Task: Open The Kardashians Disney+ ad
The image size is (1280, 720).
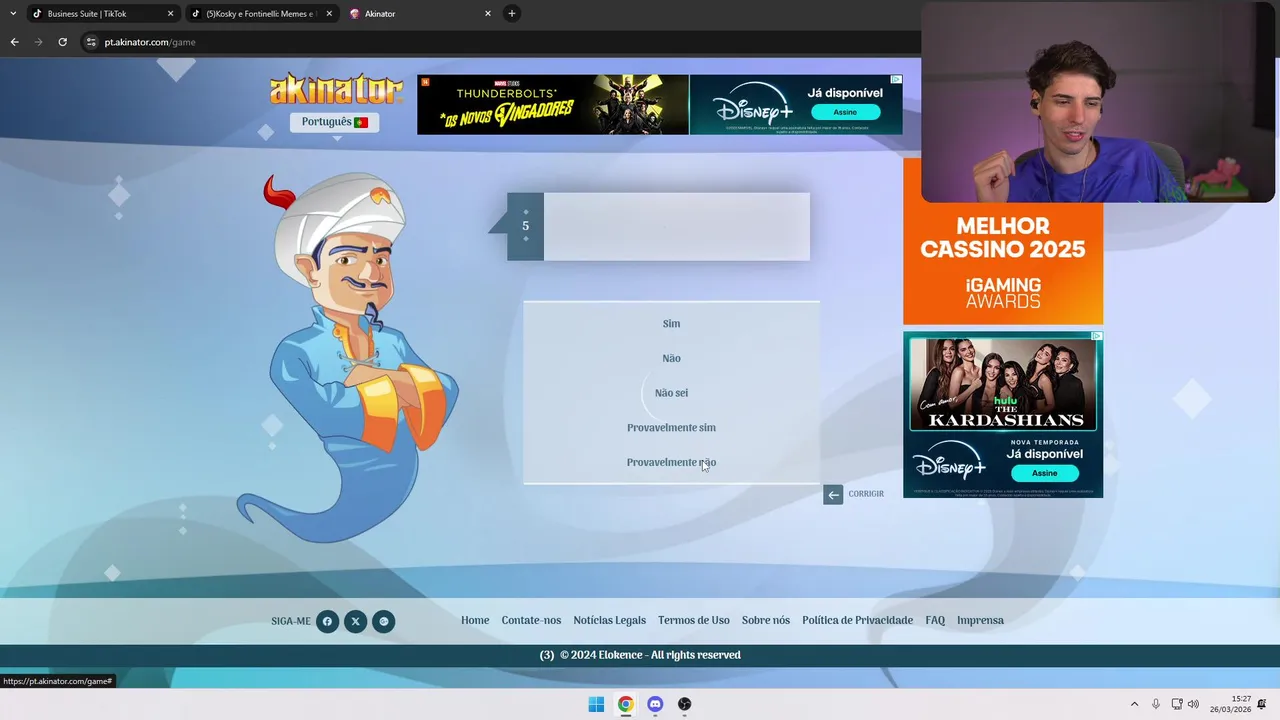Action: [1003, 415]
